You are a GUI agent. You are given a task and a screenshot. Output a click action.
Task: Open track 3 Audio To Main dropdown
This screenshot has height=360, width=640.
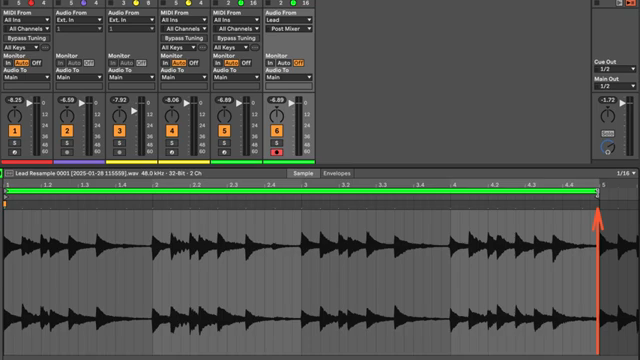point(131,77)
